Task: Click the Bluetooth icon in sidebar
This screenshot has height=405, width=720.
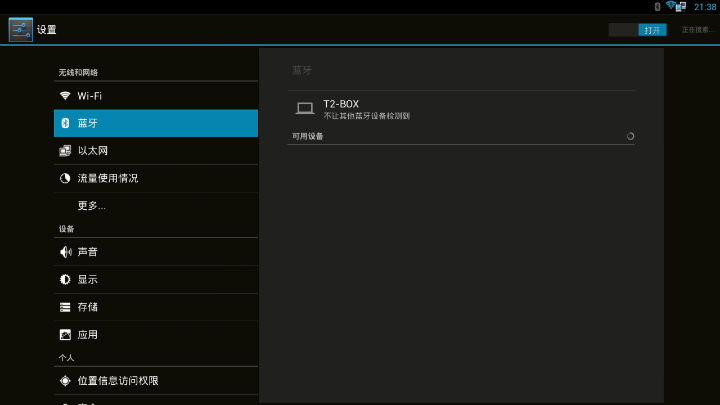Action: pos(65,123)
